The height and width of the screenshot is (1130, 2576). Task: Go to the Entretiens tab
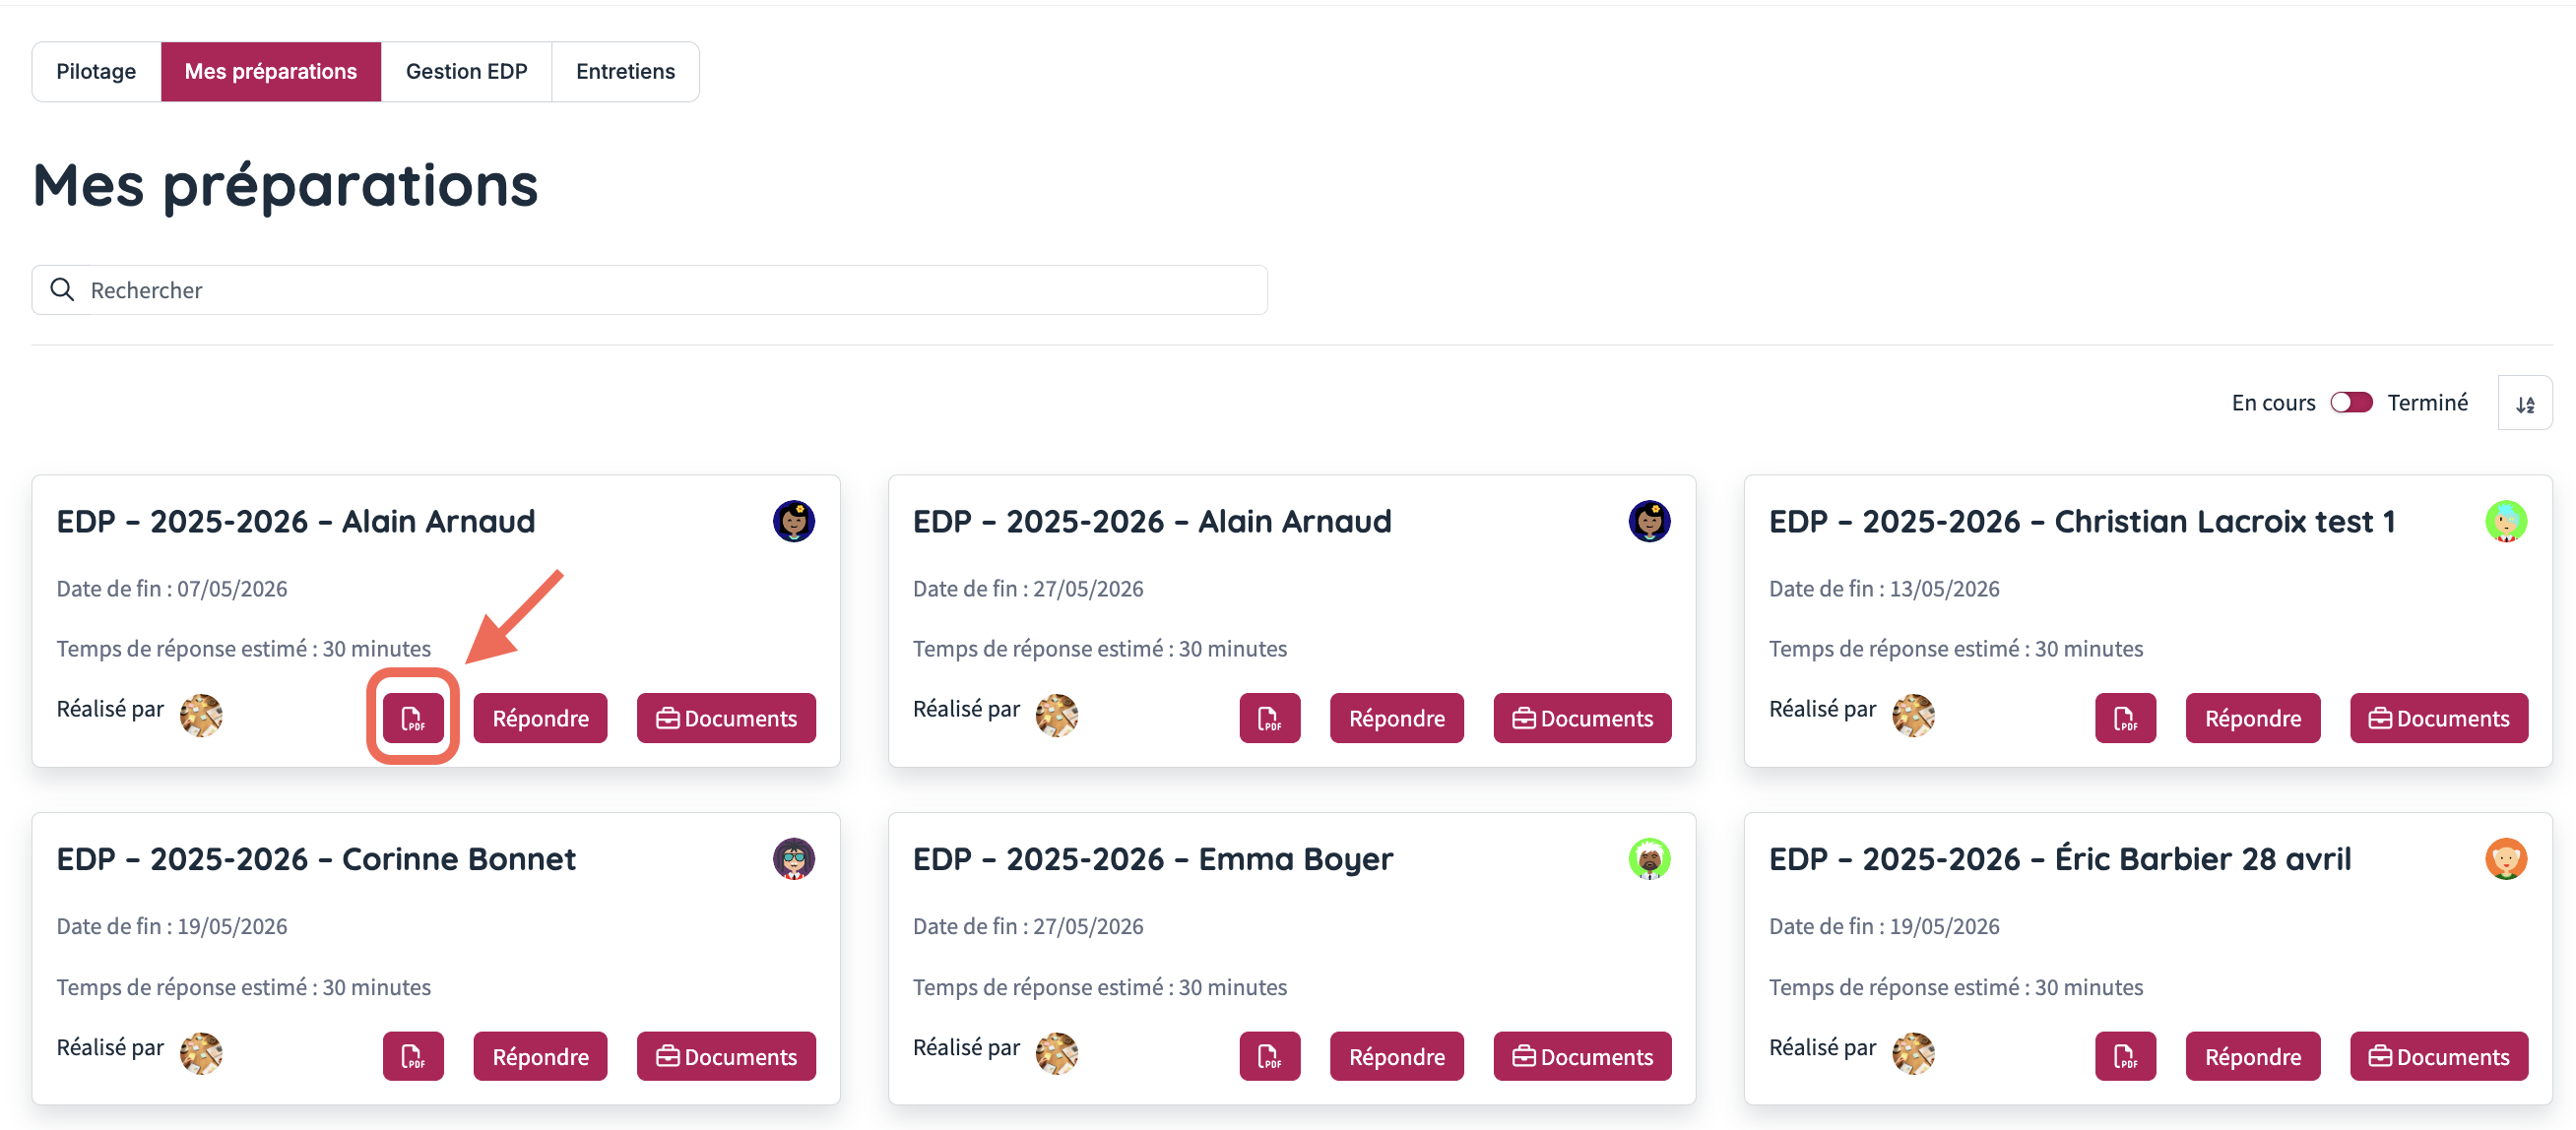tap(625, 71)
